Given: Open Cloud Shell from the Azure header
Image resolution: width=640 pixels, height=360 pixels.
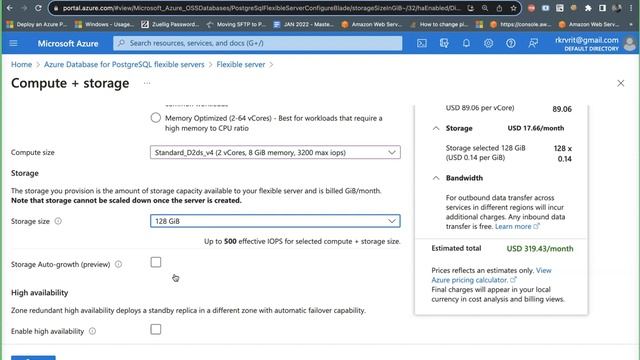Looking at the screenshot, I should tap(422, 43).
